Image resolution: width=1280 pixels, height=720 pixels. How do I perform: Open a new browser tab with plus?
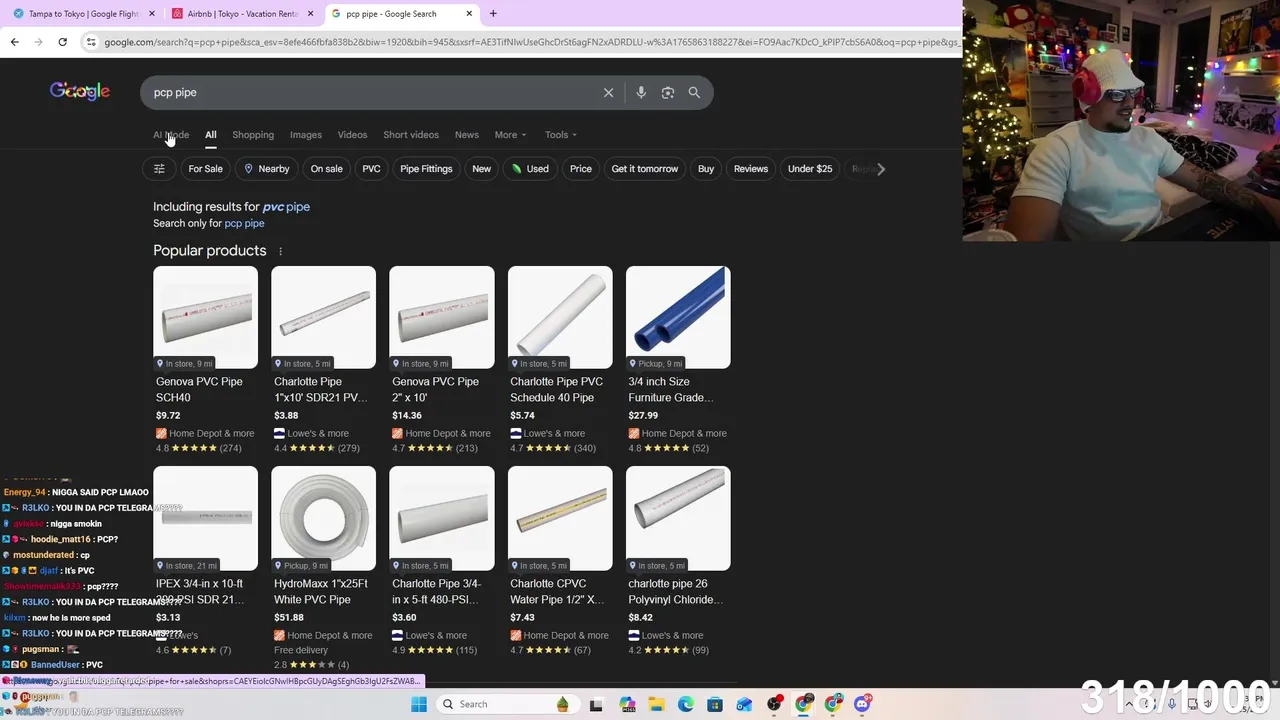(493, 14)
